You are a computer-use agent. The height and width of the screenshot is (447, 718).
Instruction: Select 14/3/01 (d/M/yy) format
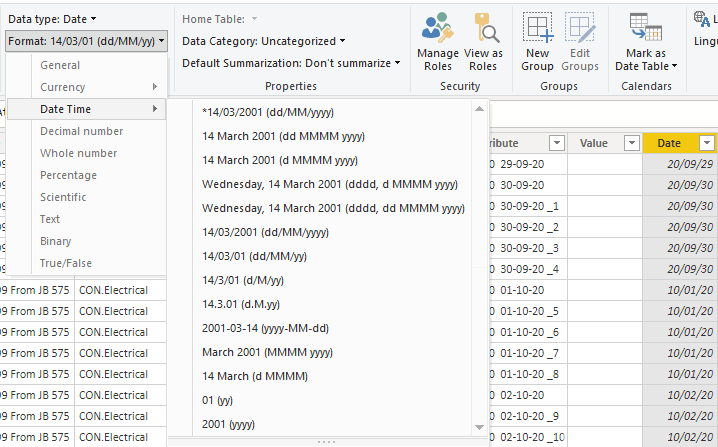(x=320, y=280)
